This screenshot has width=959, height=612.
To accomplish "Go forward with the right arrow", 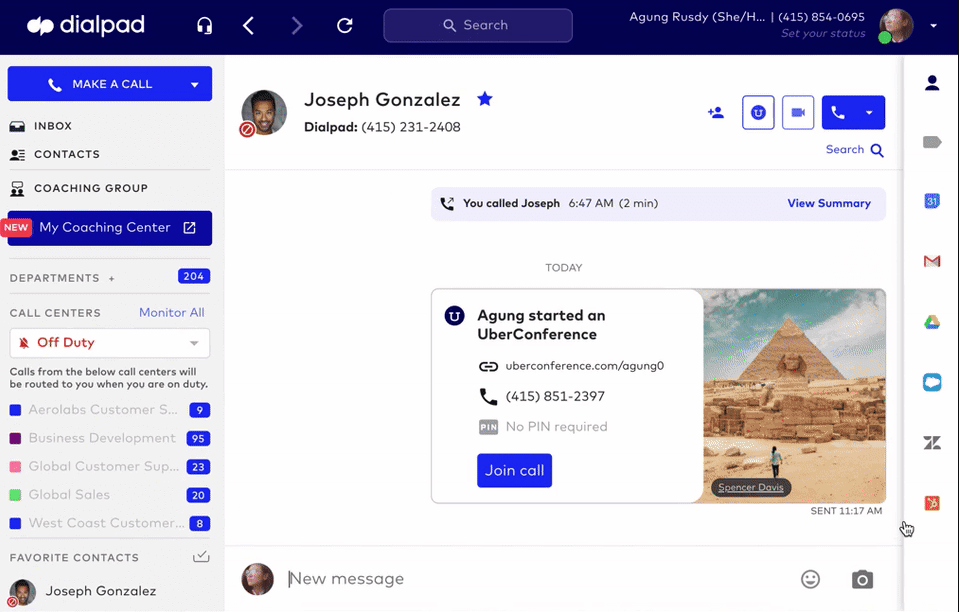I will coord(297,26).
